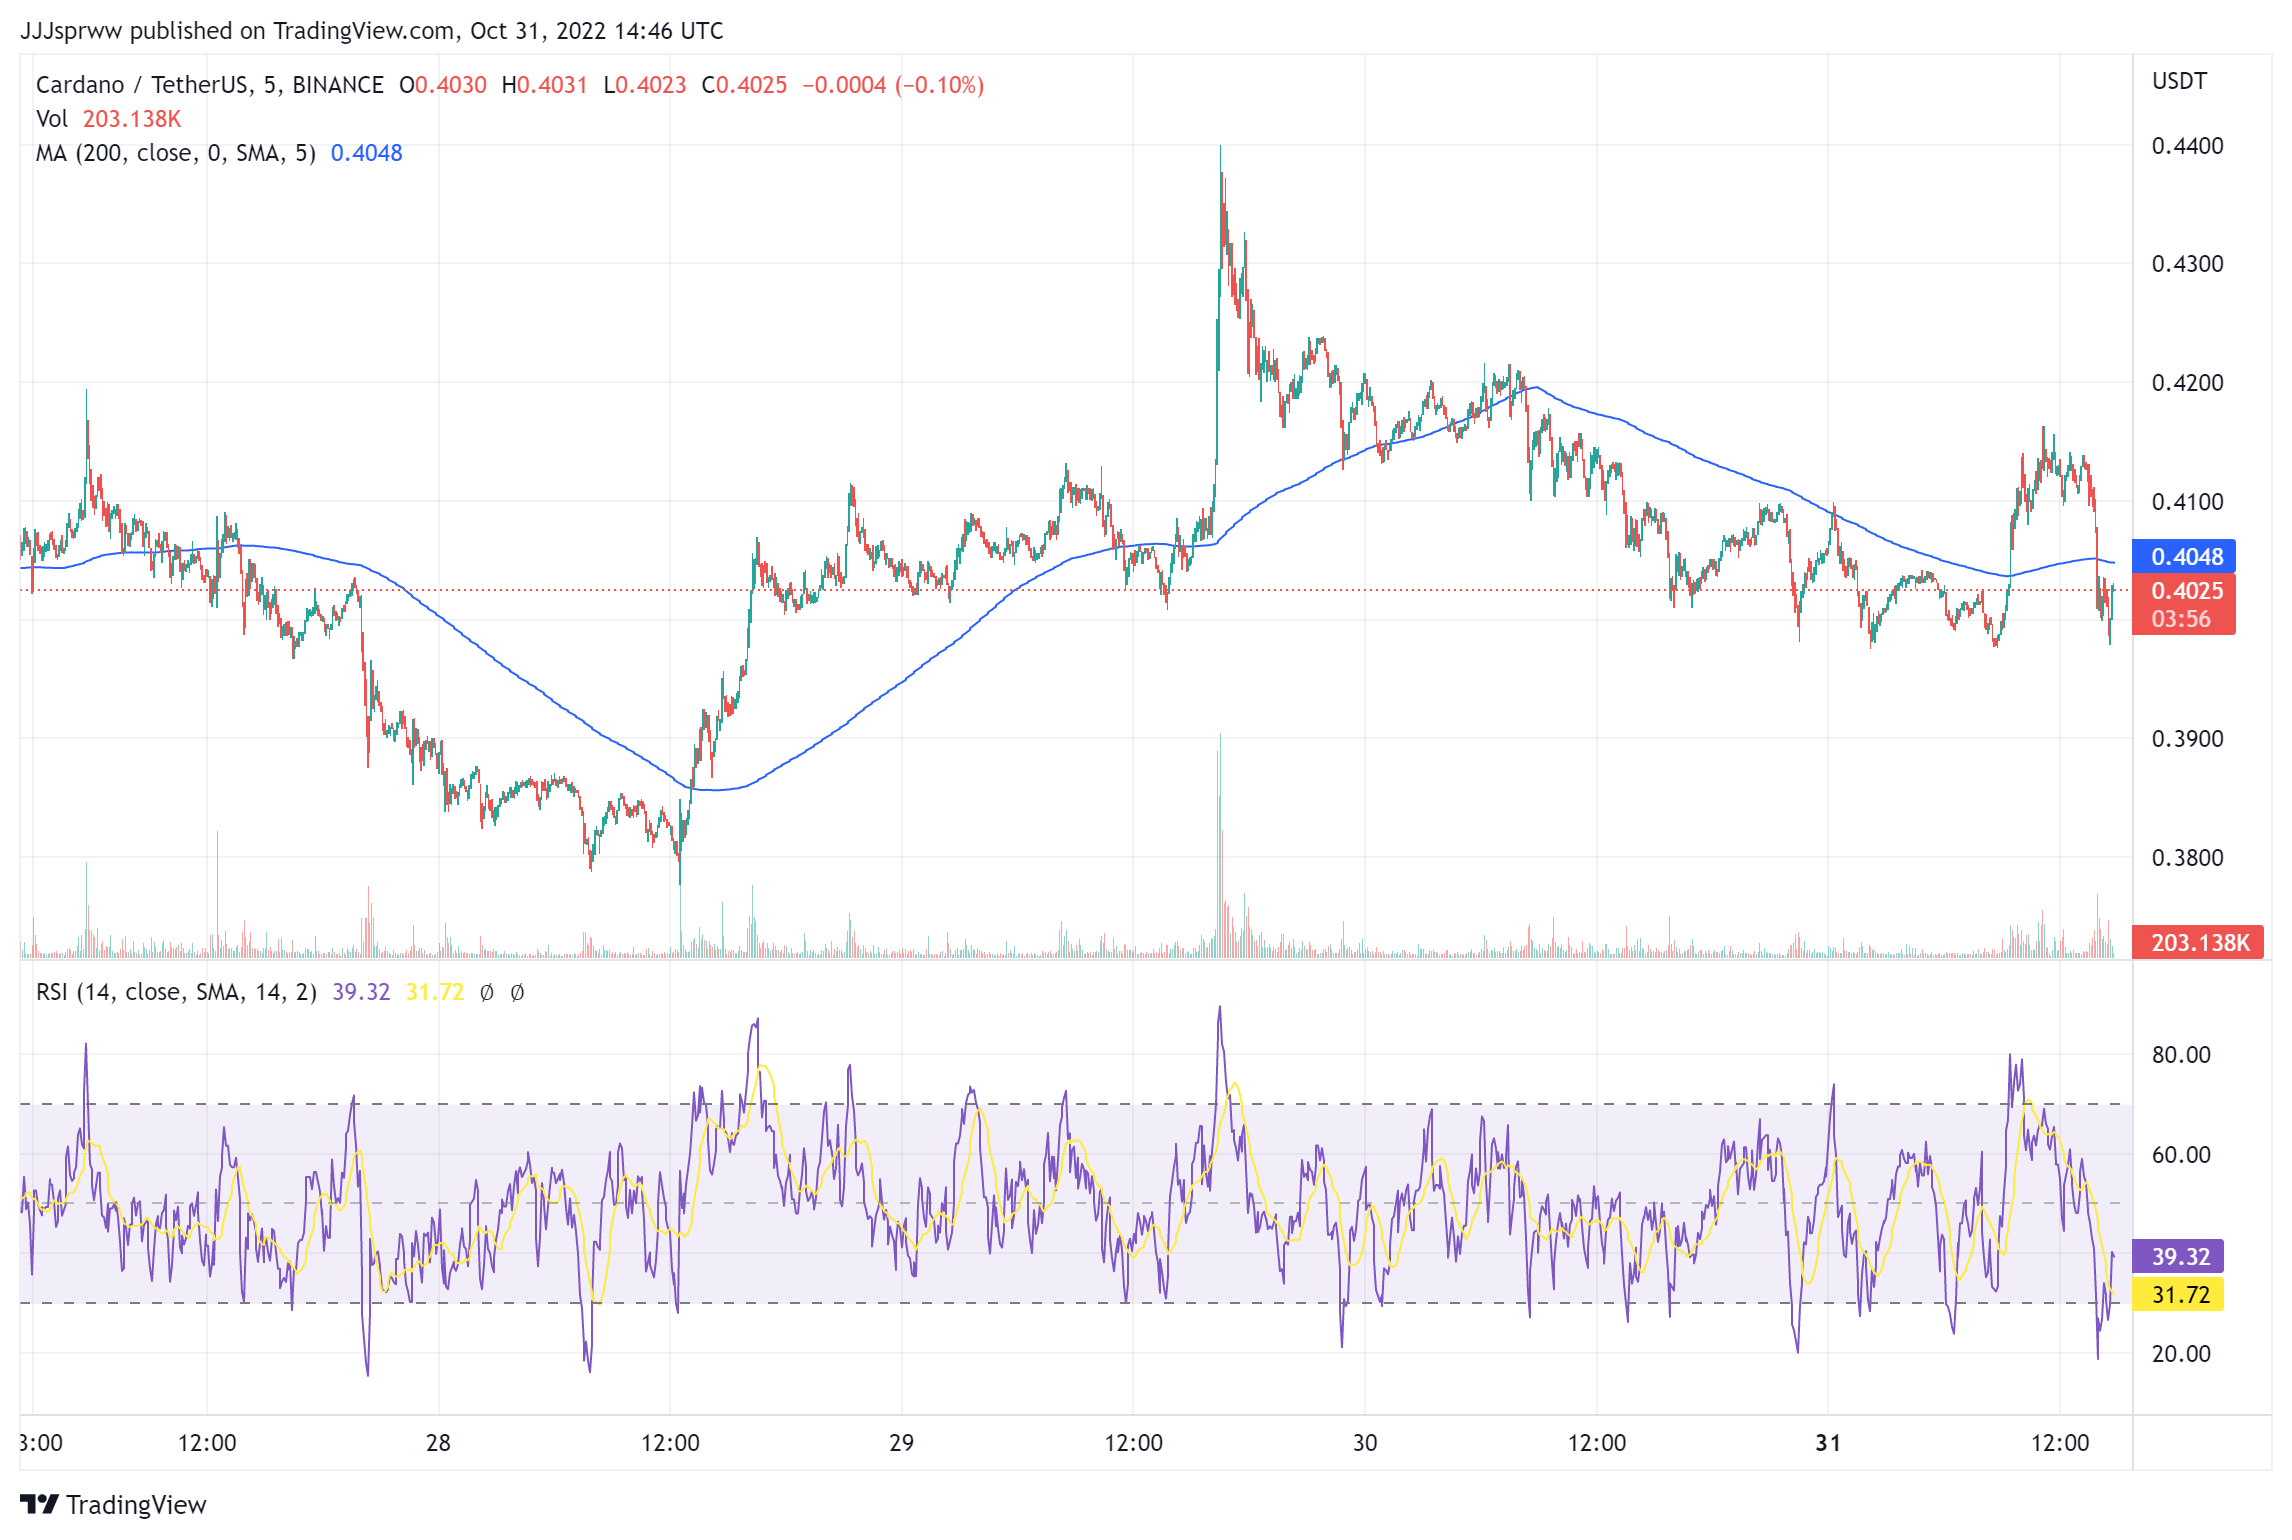This screenshot has width=2292, height=1540.
Task: Click the purple 39.32 RSI value tag
Action: (2179, 1256)
